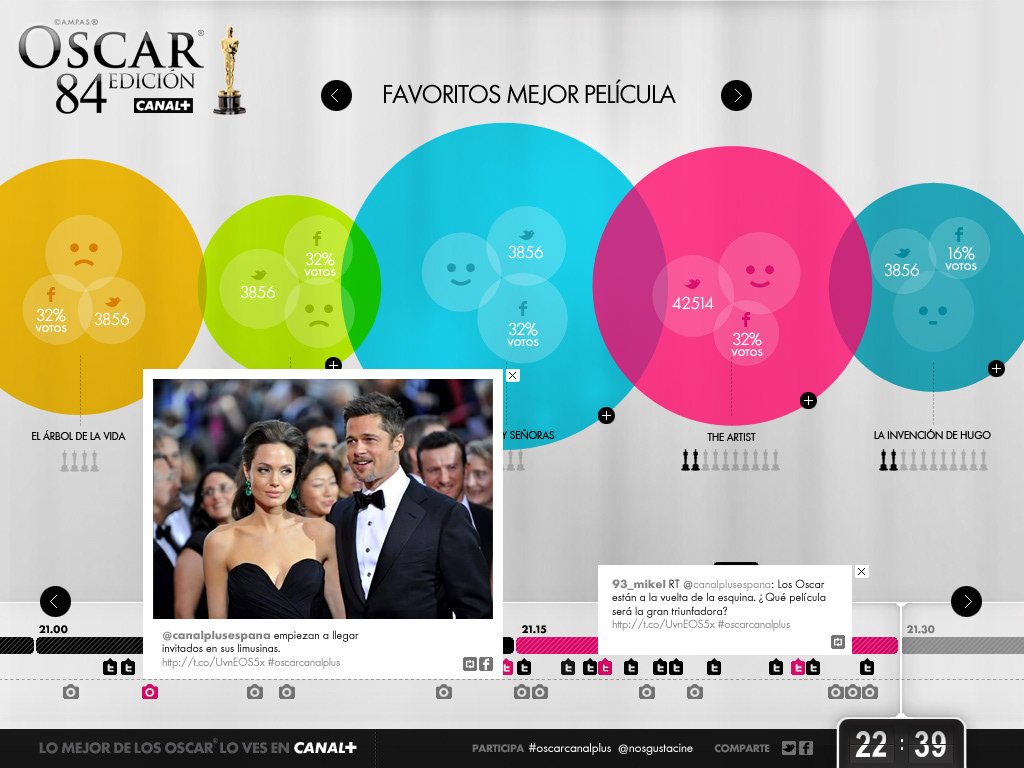Viewport: 1024px width, 768px height.
Task: Open Twitter 3856 count in yellow bubble
Action: pyautogui.click(x=112, y=312)
